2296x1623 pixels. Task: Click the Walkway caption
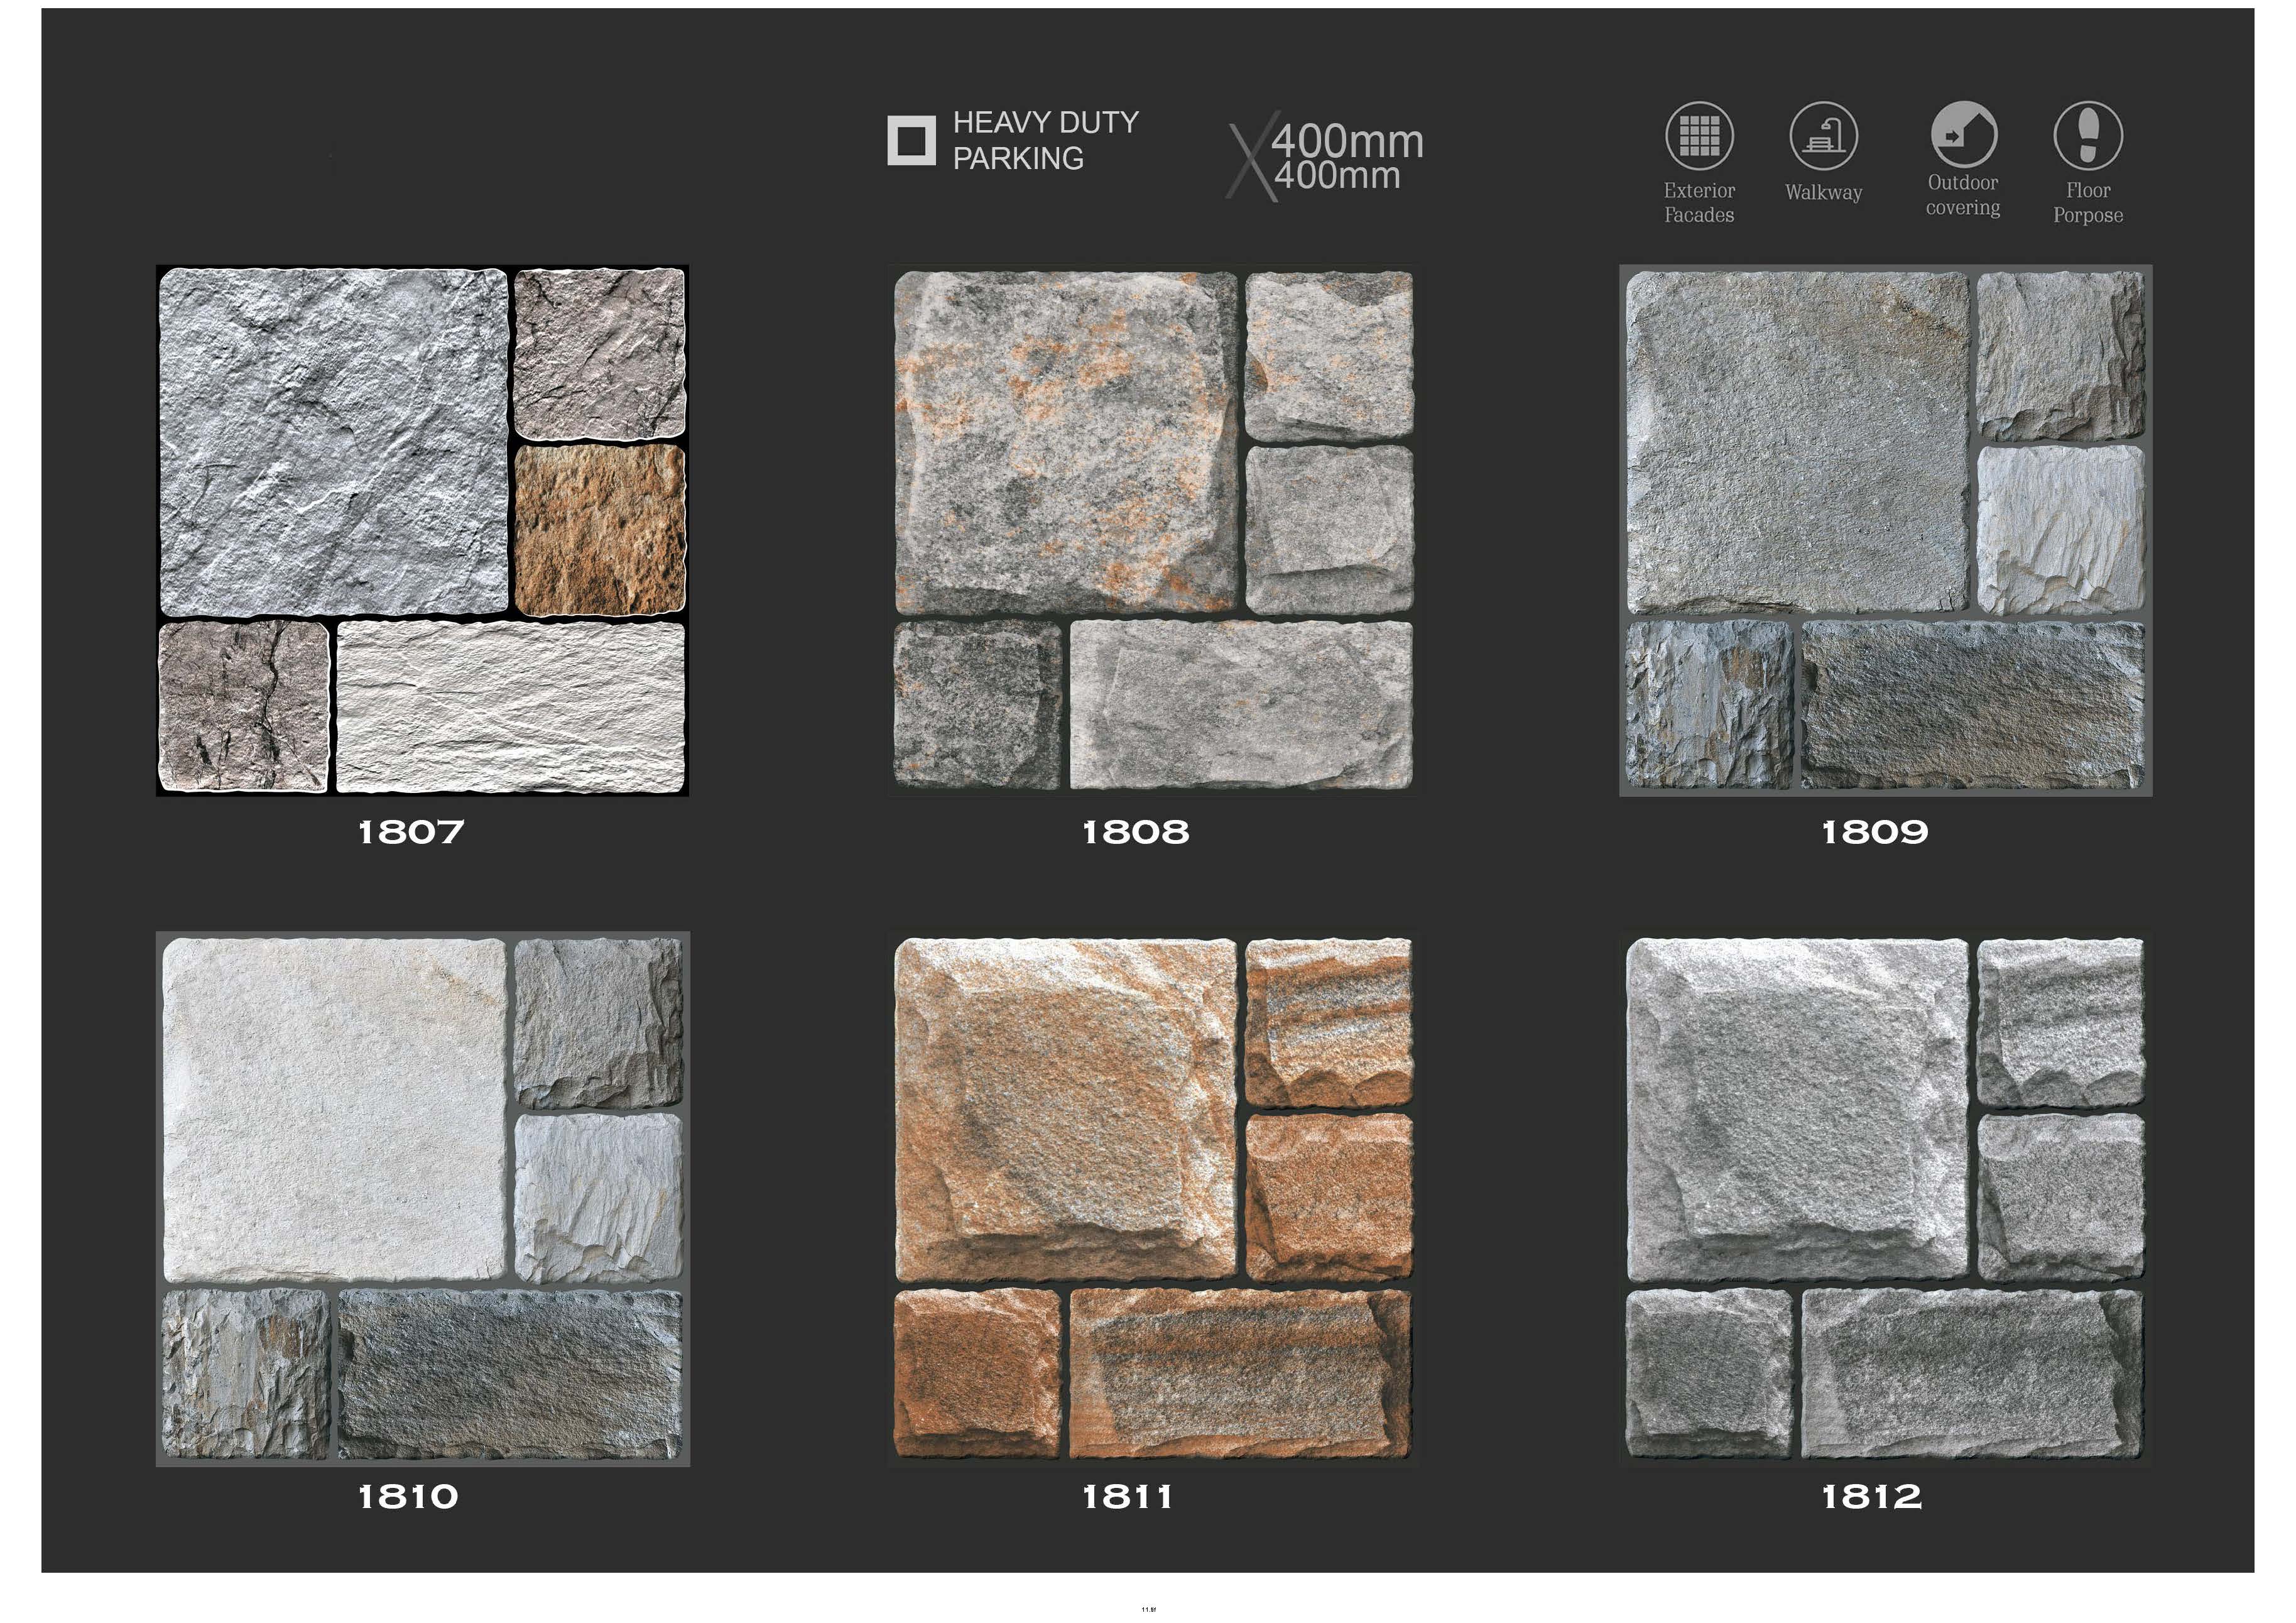point(1823,192)
